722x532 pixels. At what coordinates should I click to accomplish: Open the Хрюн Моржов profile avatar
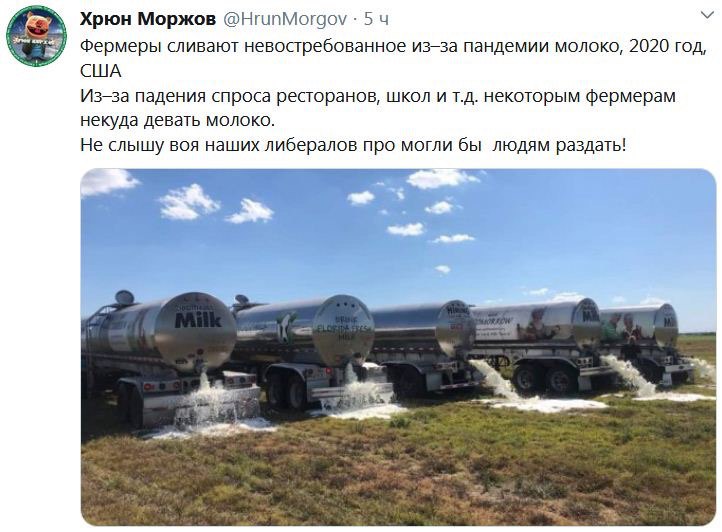click(36, 36)
